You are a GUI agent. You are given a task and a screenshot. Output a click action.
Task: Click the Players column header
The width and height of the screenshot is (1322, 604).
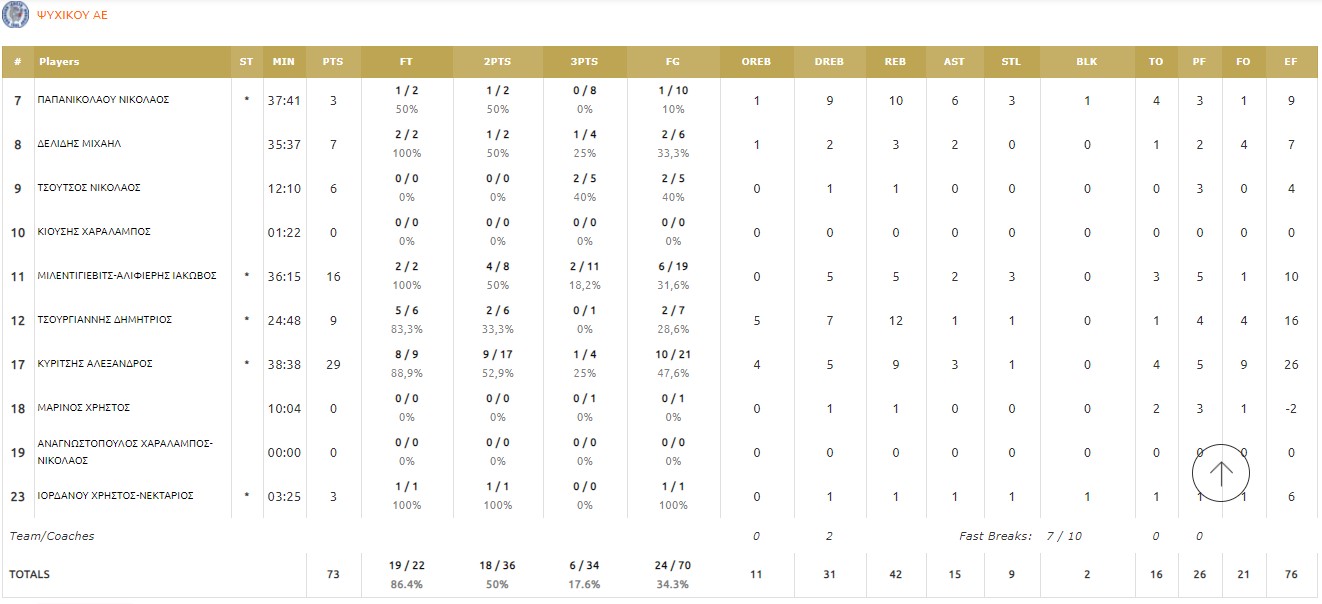(59, 62)
